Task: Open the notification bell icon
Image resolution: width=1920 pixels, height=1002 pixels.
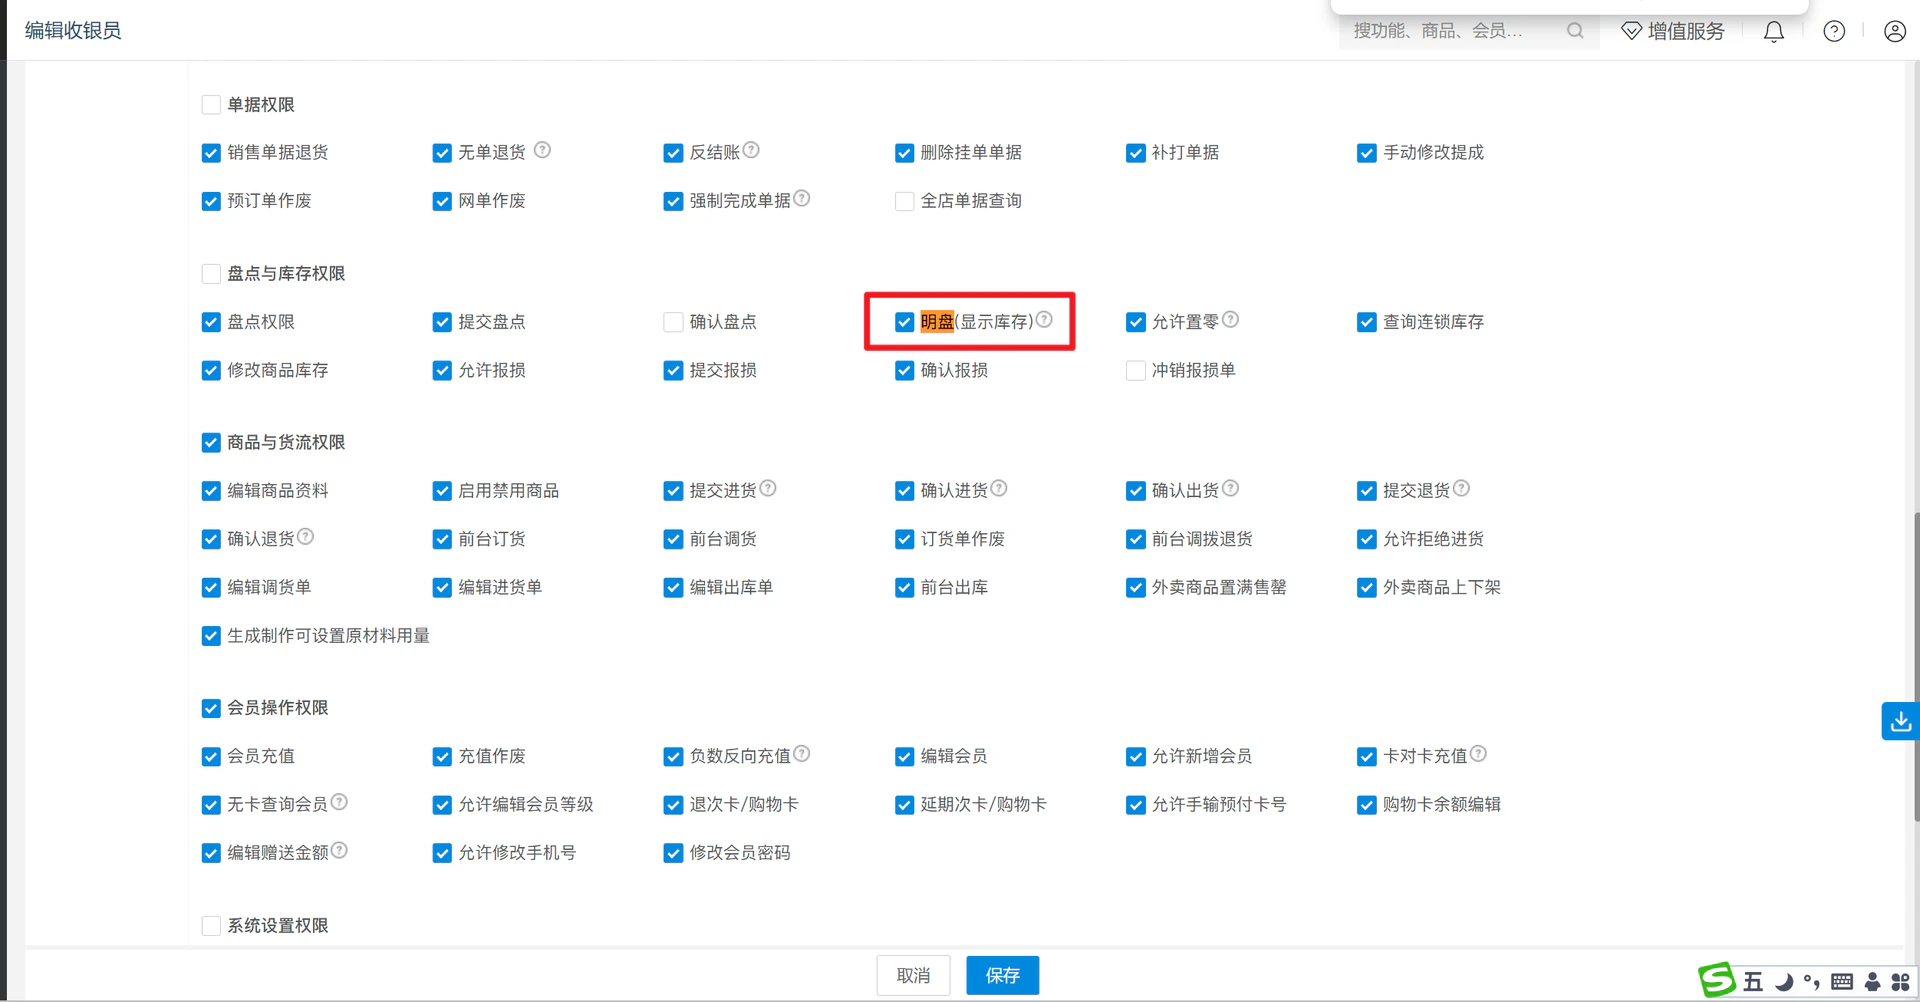Action: 1773,32
